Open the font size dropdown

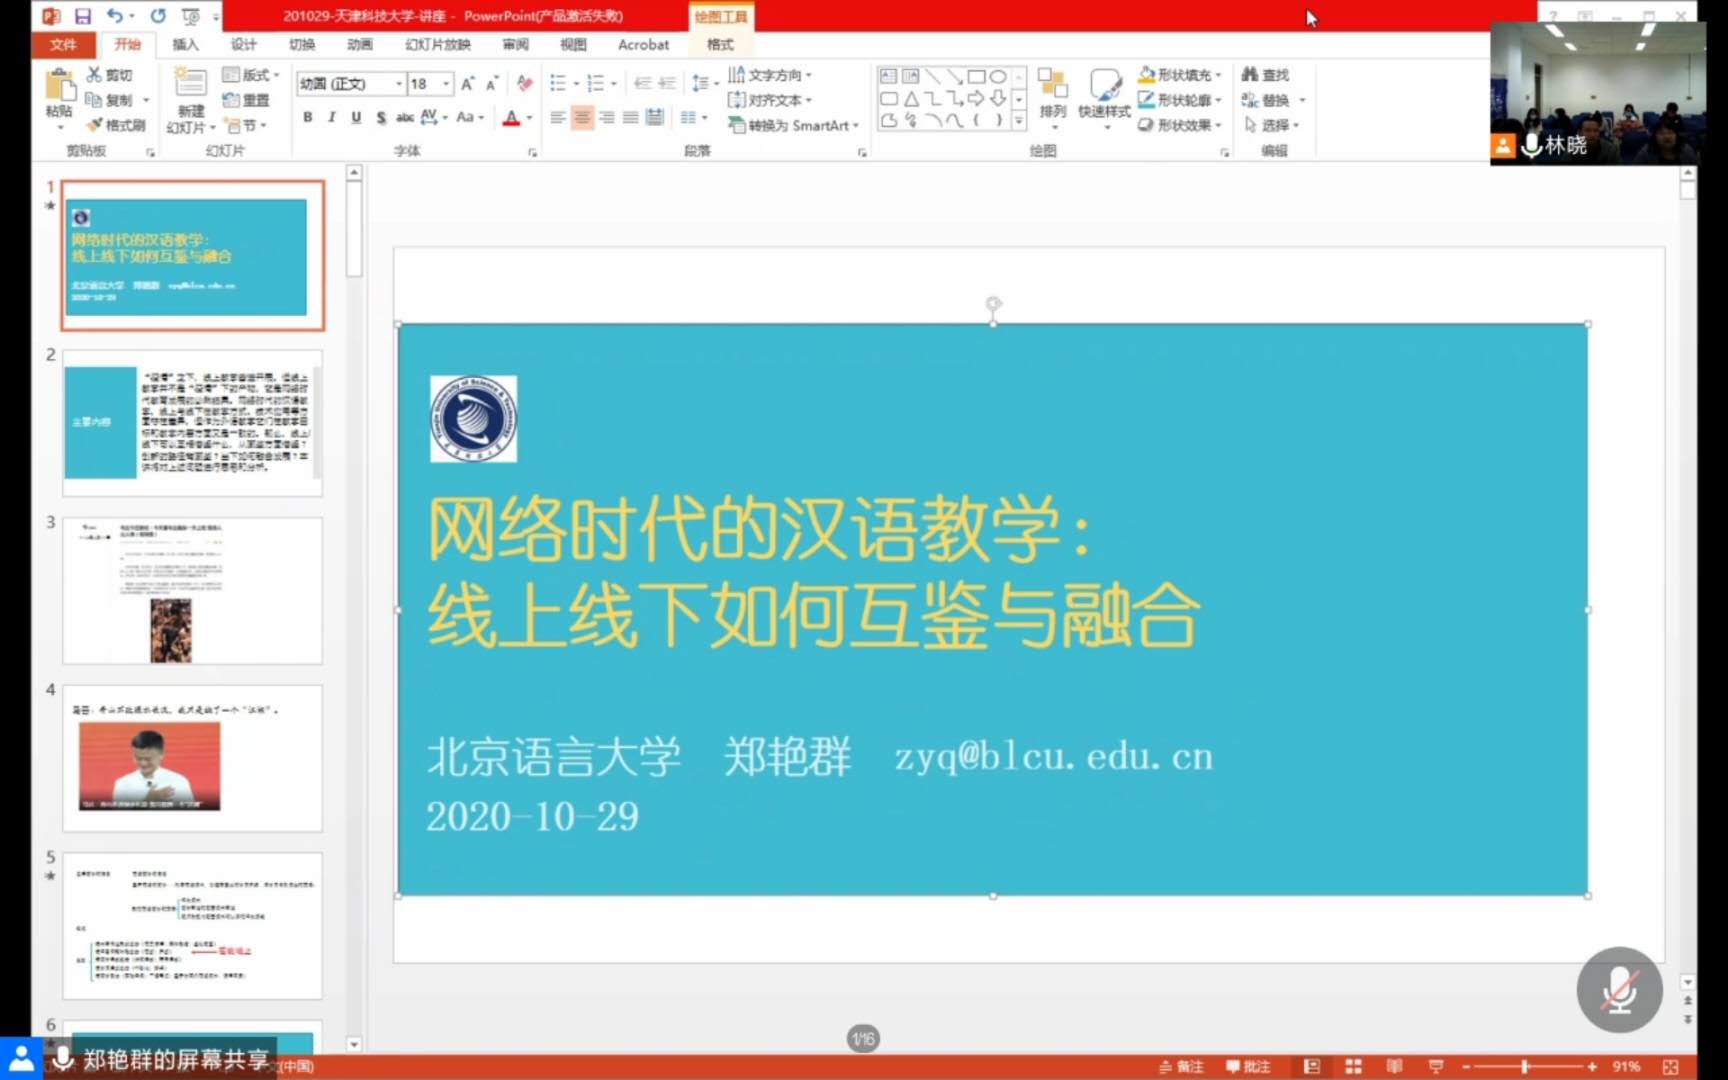(x=446, y=84)
